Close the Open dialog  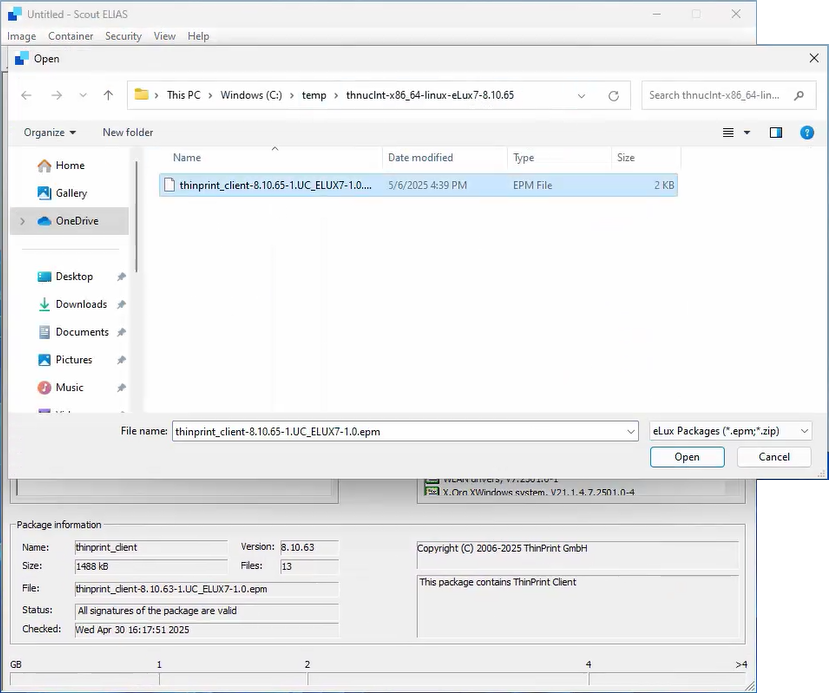click(x=814, y=58)
